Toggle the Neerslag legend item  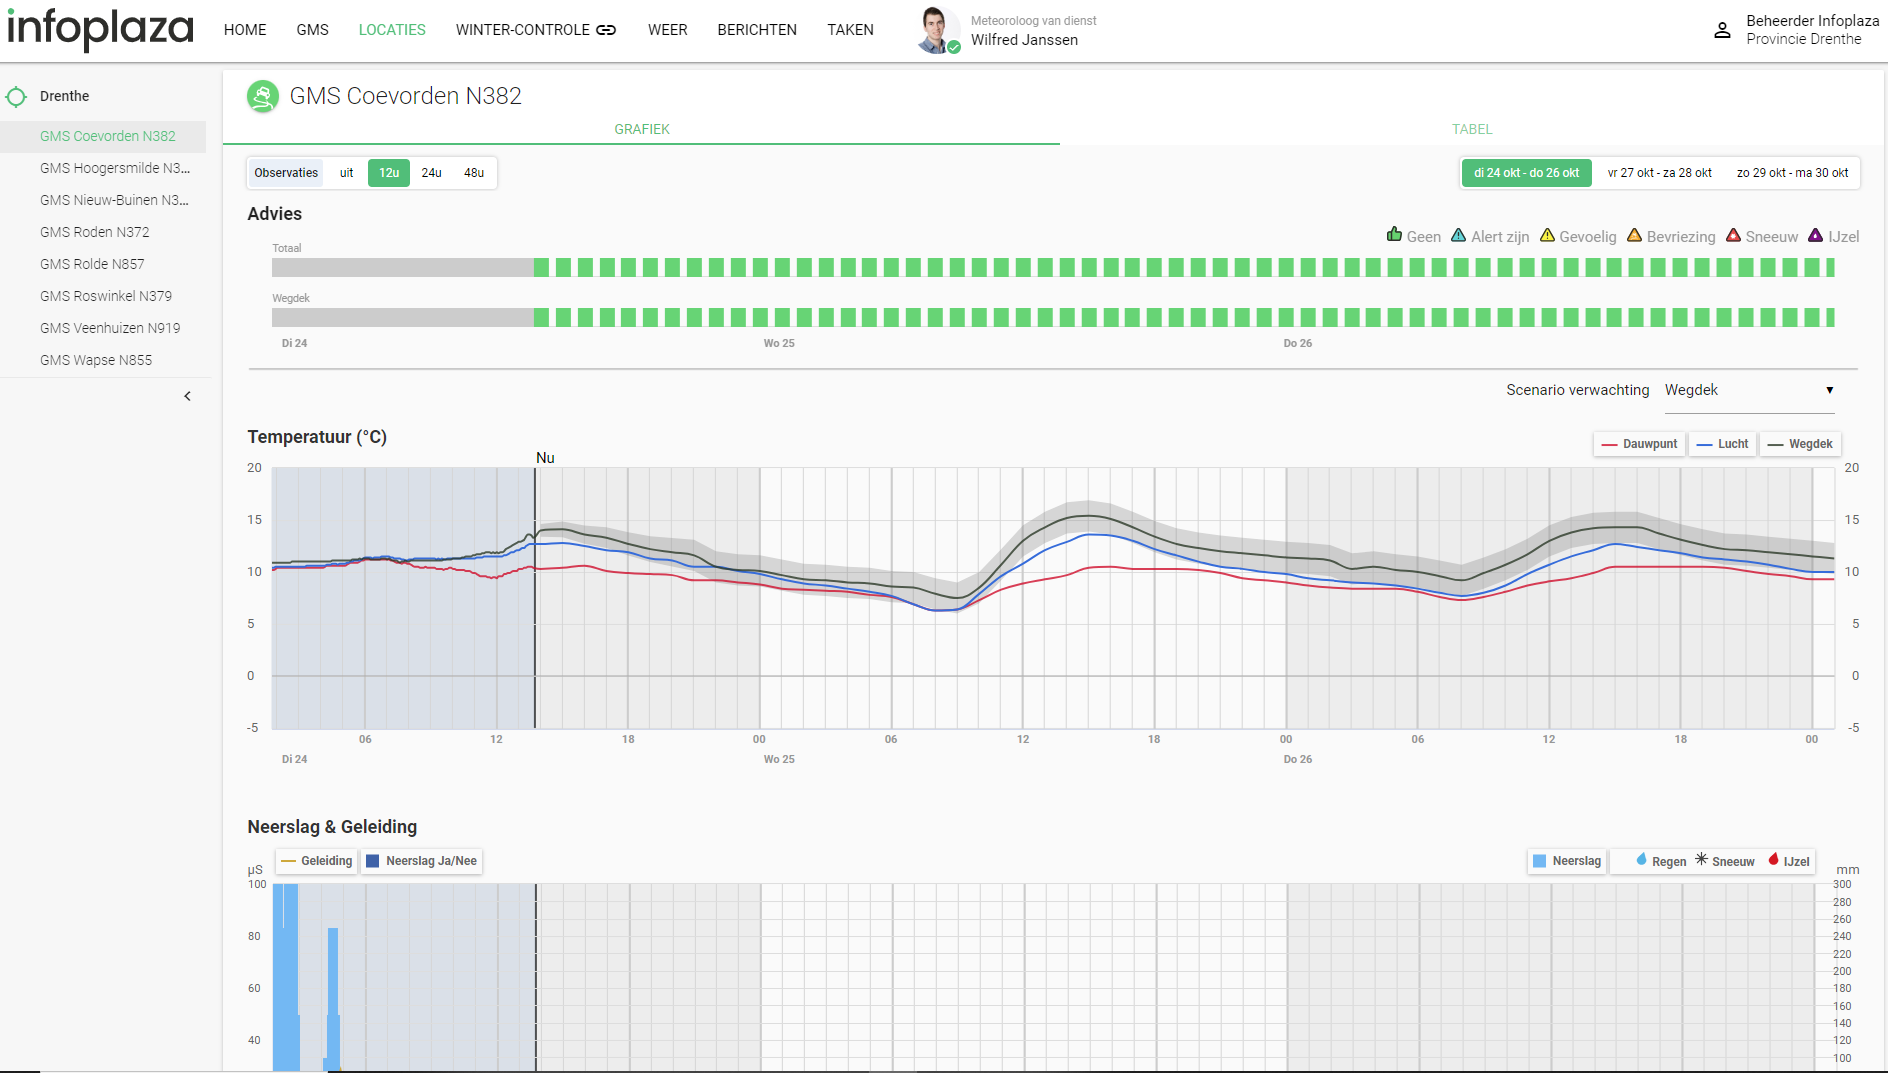coord(1567,861)
